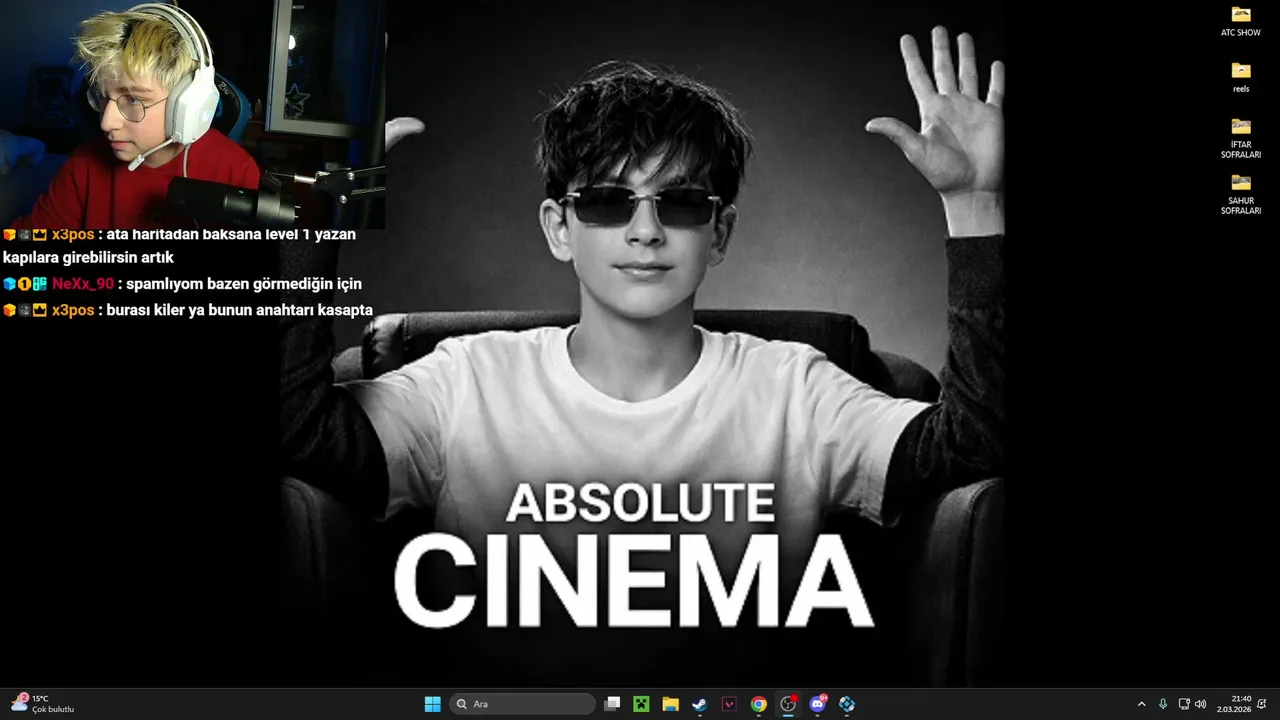The width and height of the screenshot is (1280, 720).
Task: Open the network status tray icon
Action: [x=1184, y=704]
